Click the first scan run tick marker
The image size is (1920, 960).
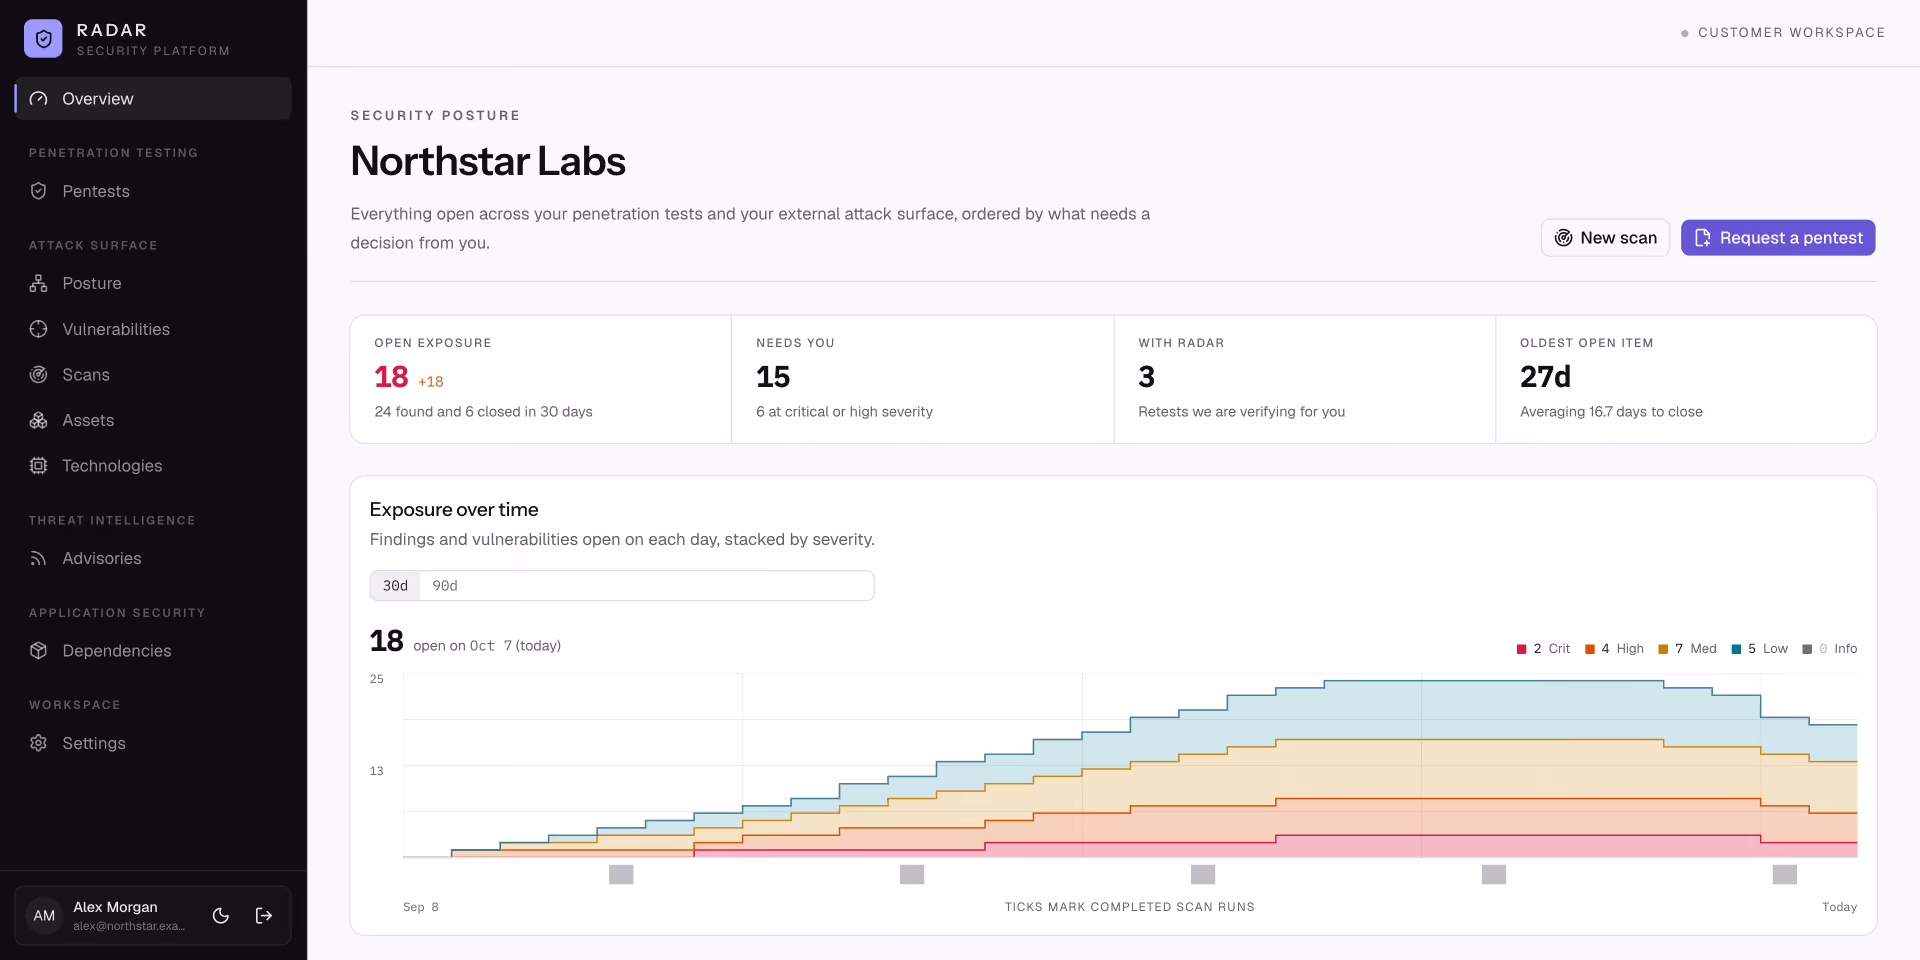621,875
